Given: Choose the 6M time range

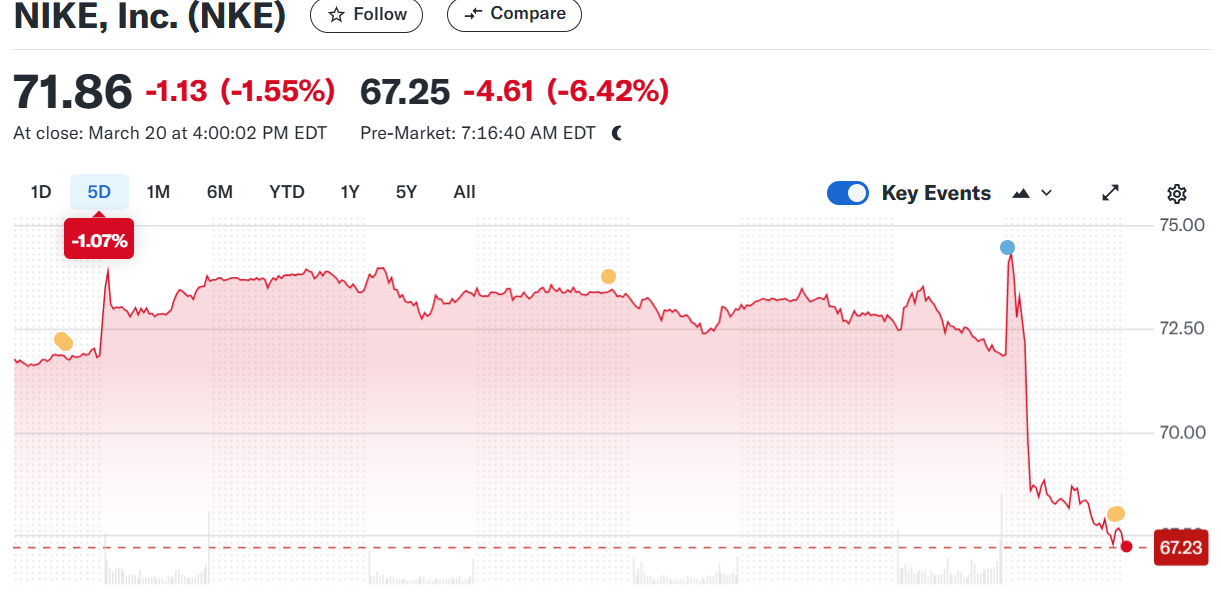Looking at the screenshot, I should pyautogui.click(x=220, y=192).
